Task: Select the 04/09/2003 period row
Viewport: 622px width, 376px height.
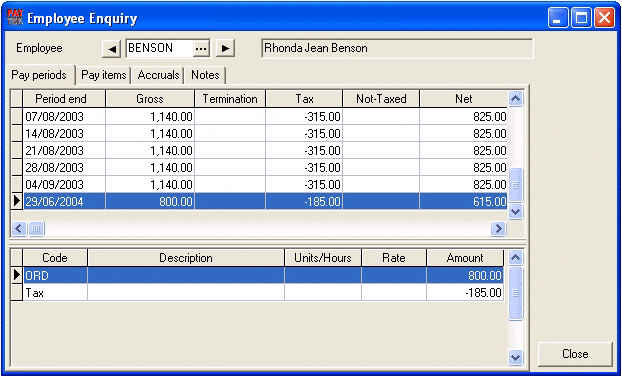Action: [259, 185]
